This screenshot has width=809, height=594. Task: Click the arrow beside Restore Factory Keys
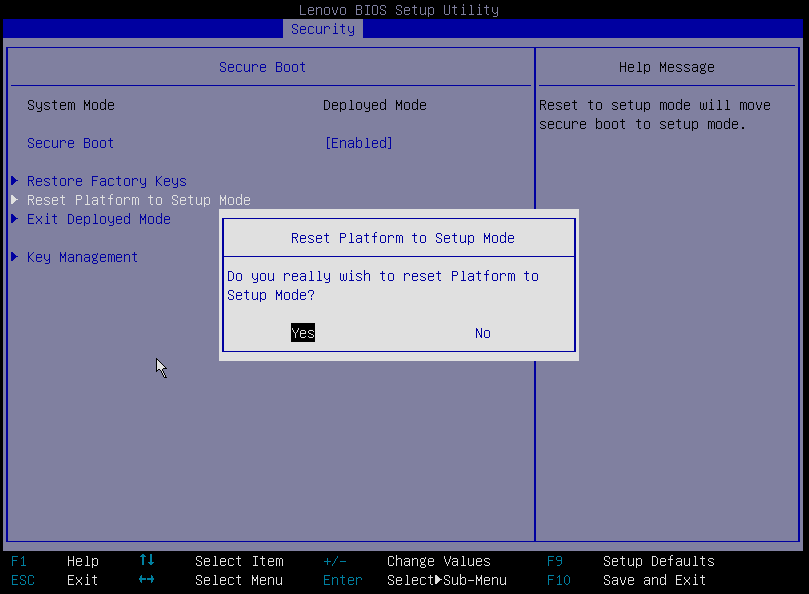(14, 181)
